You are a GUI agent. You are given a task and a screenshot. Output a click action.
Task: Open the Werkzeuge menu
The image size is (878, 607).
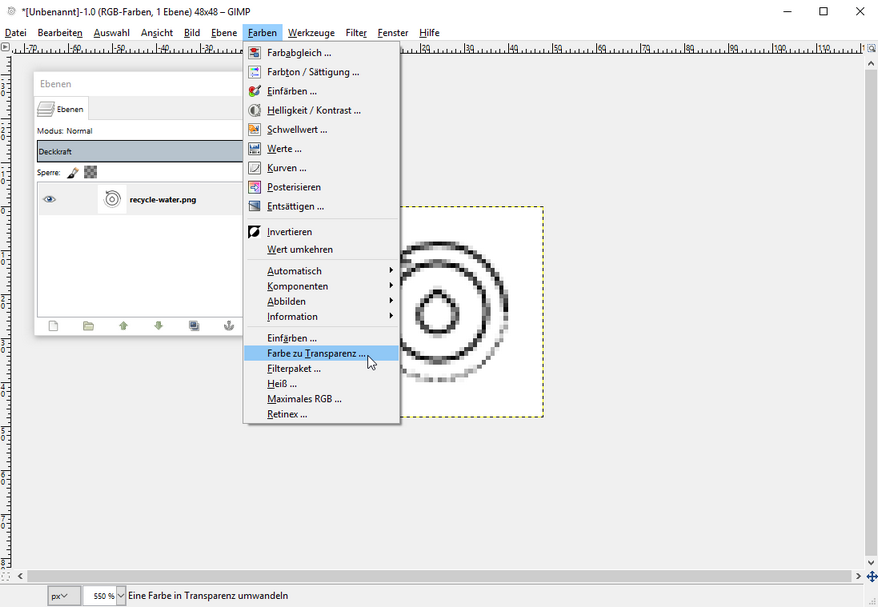(x=311, y=32)
